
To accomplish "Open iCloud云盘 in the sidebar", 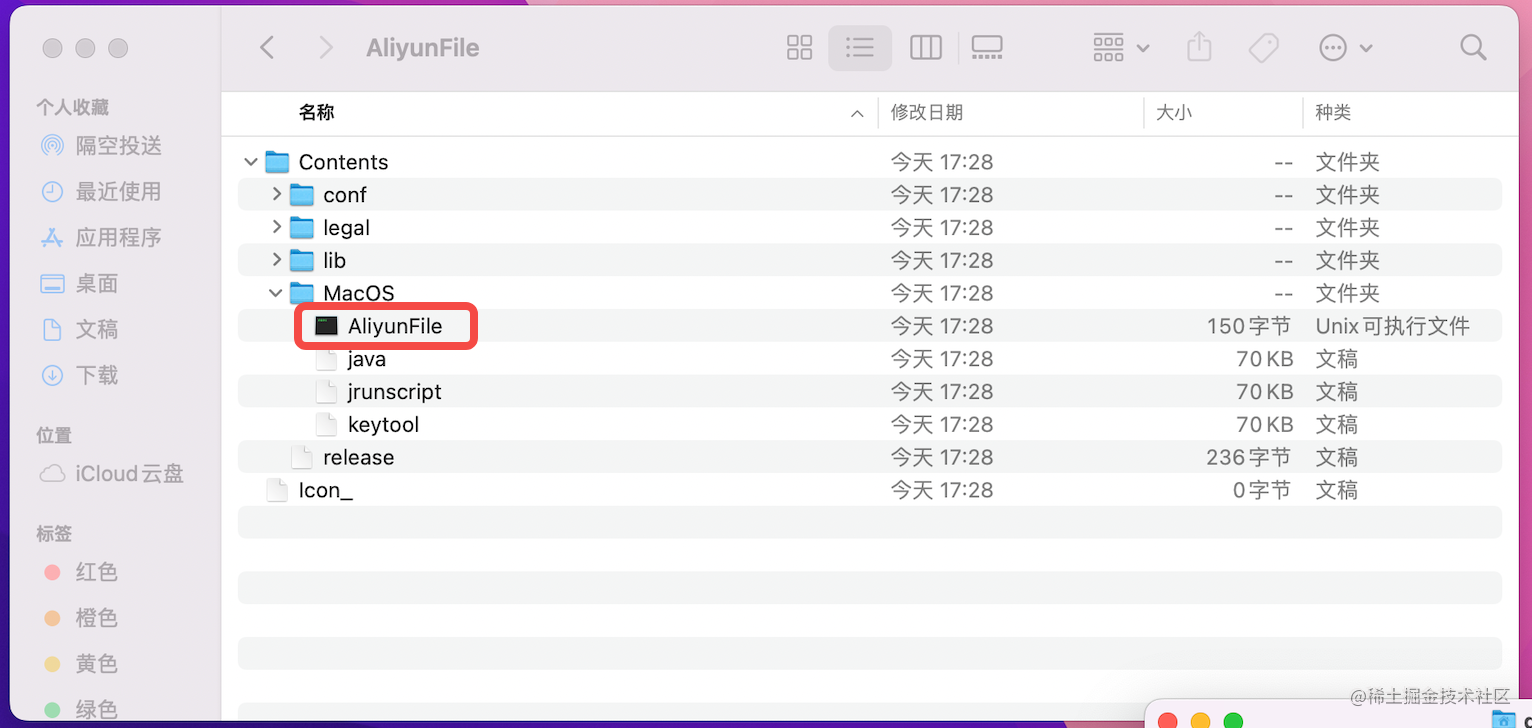I will [x=112, y=474].
